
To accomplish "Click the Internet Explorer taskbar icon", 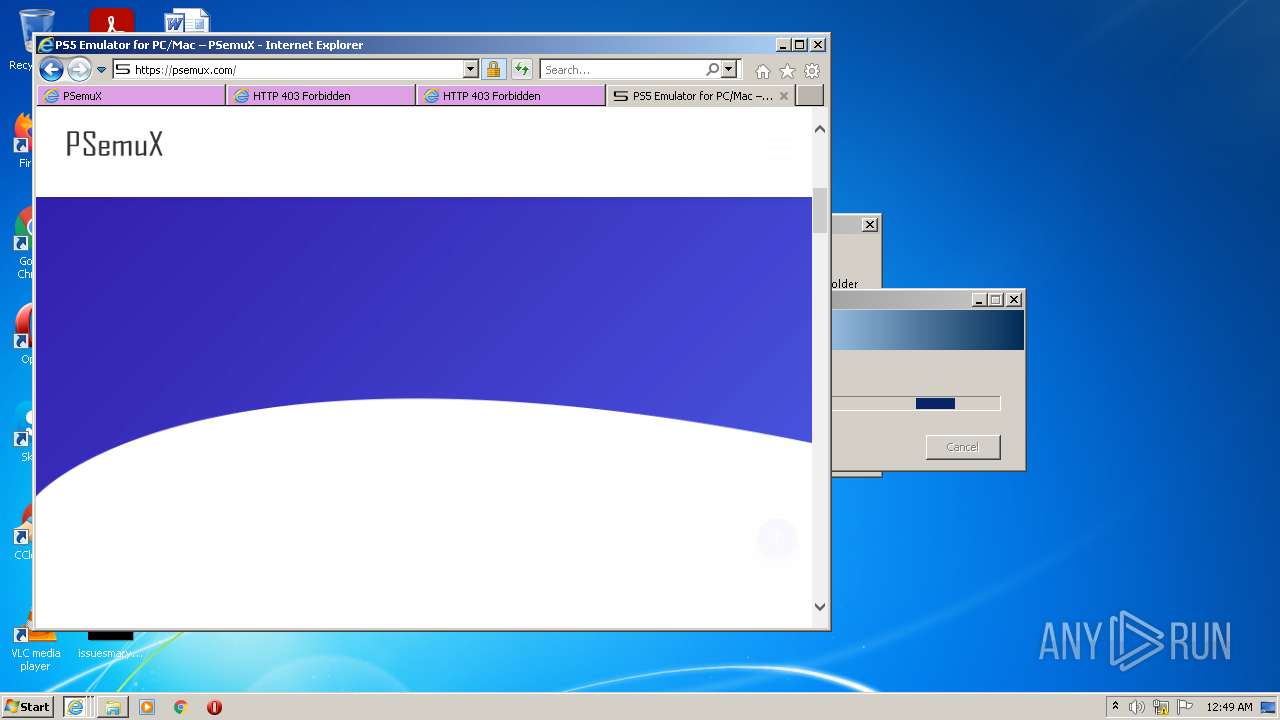I will 75,707.
